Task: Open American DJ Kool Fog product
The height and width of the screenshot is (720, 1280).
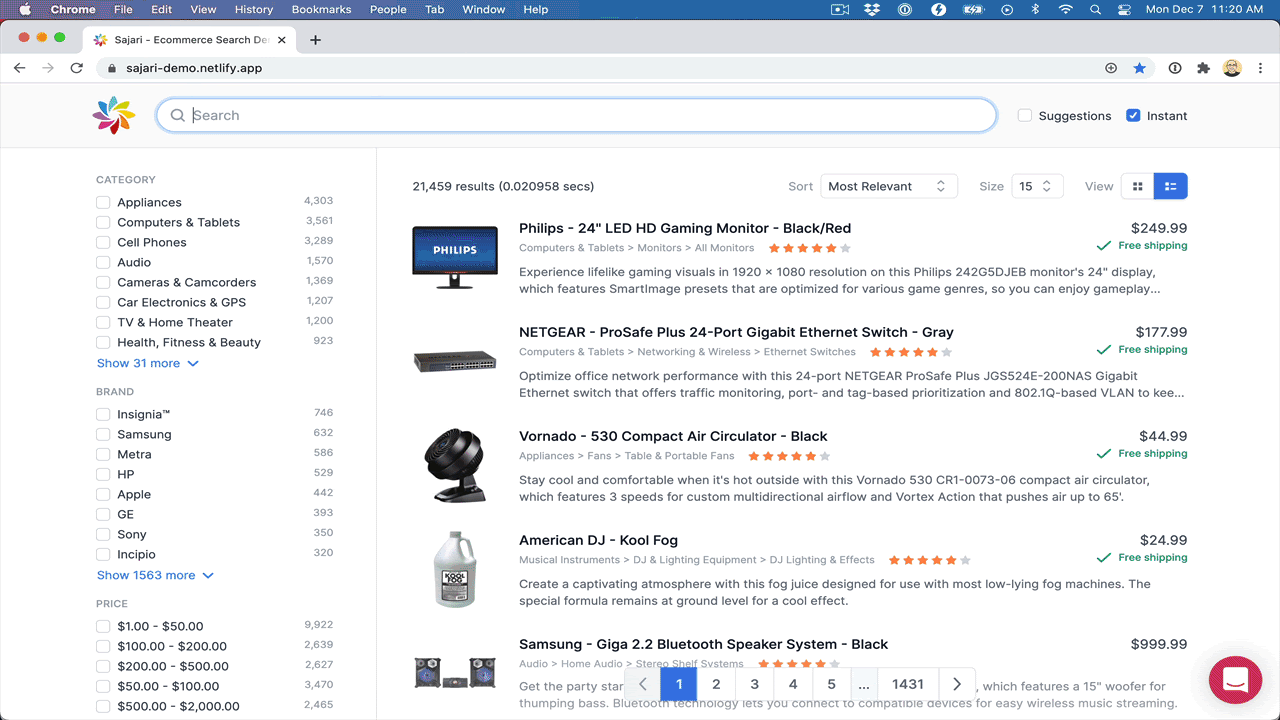Action: click(598, 540)
